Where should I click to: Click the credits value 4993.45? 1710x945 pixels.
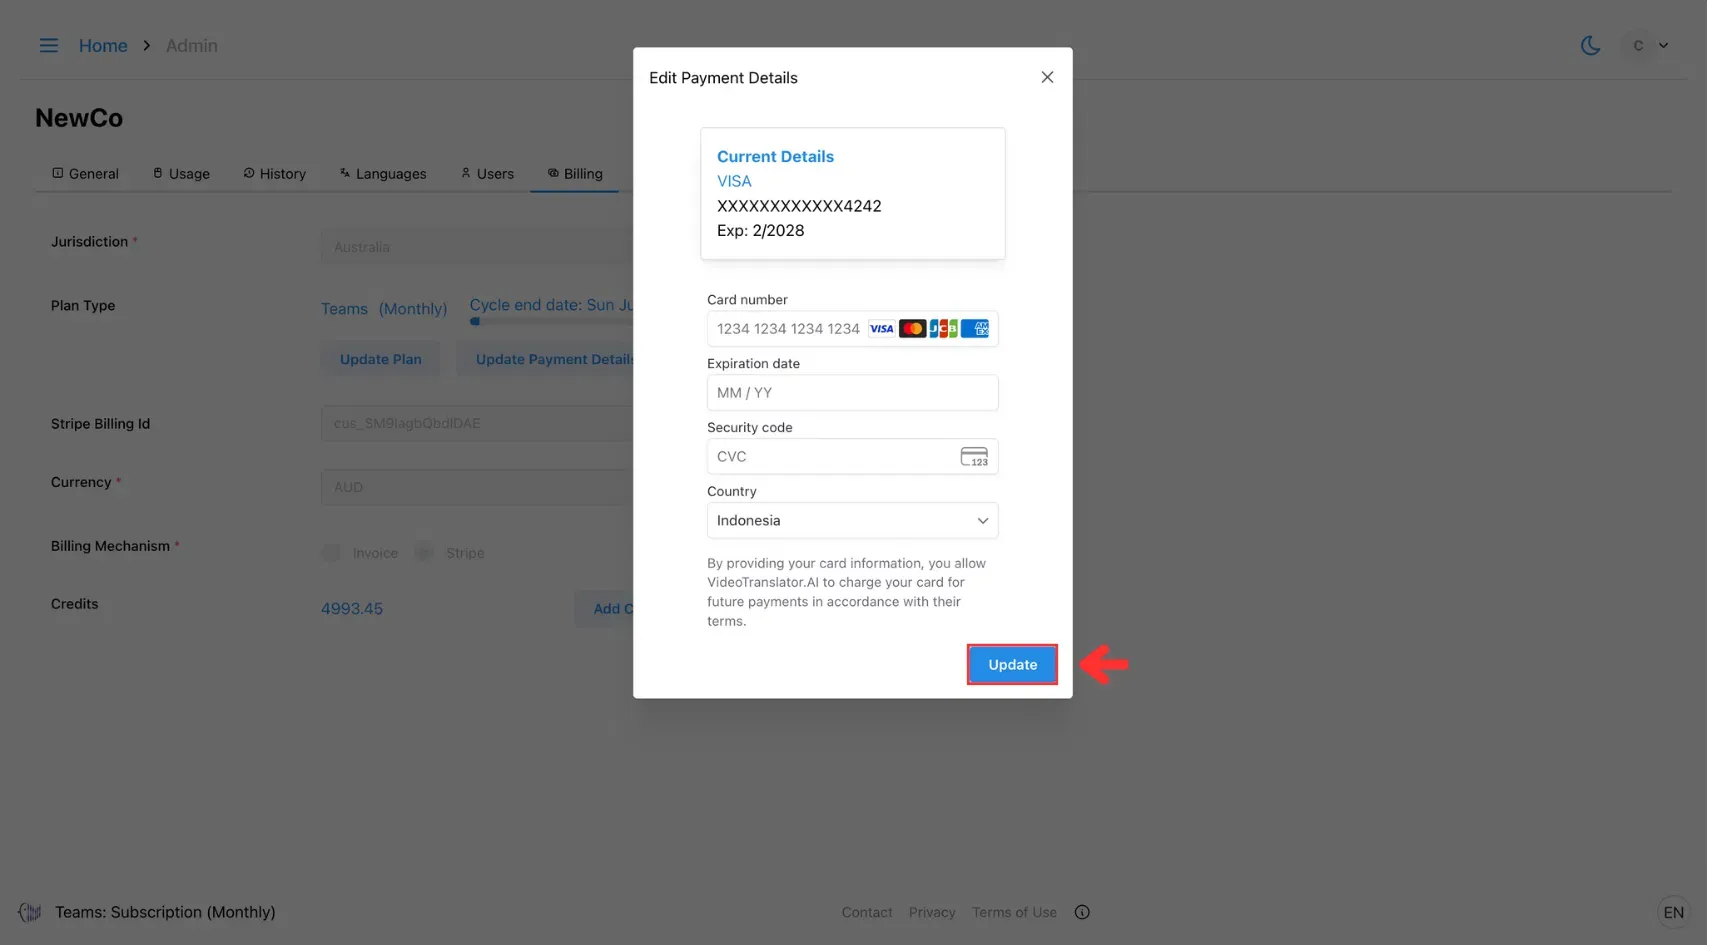point(352,608)
